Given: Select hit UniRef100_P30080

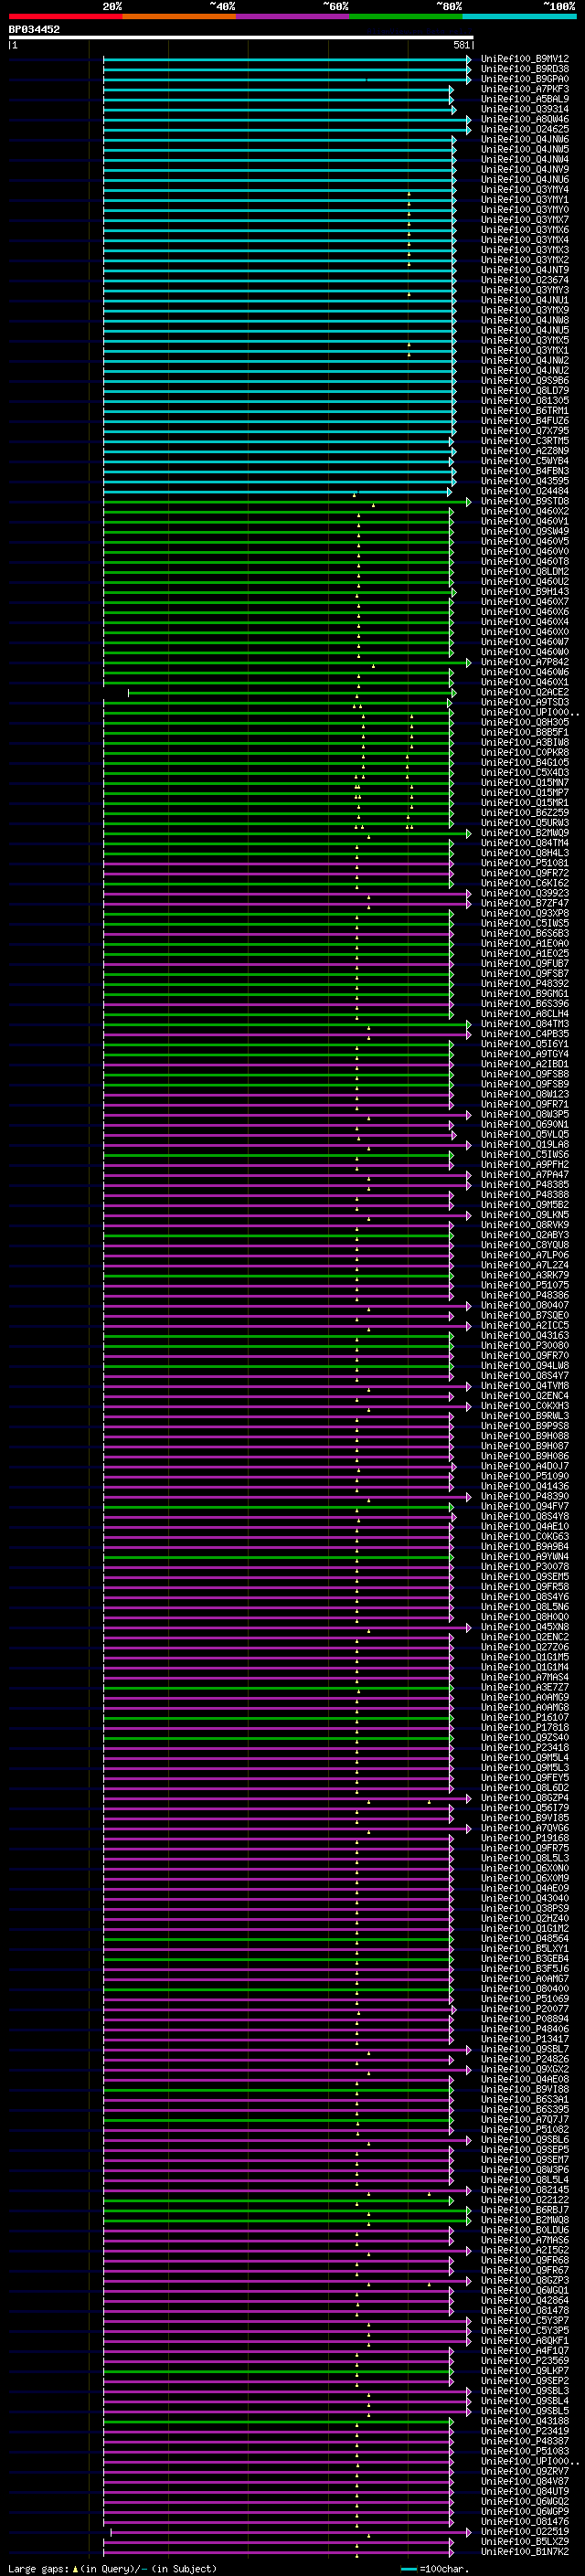Looking at the screenshot, I should pos(525,1345).
